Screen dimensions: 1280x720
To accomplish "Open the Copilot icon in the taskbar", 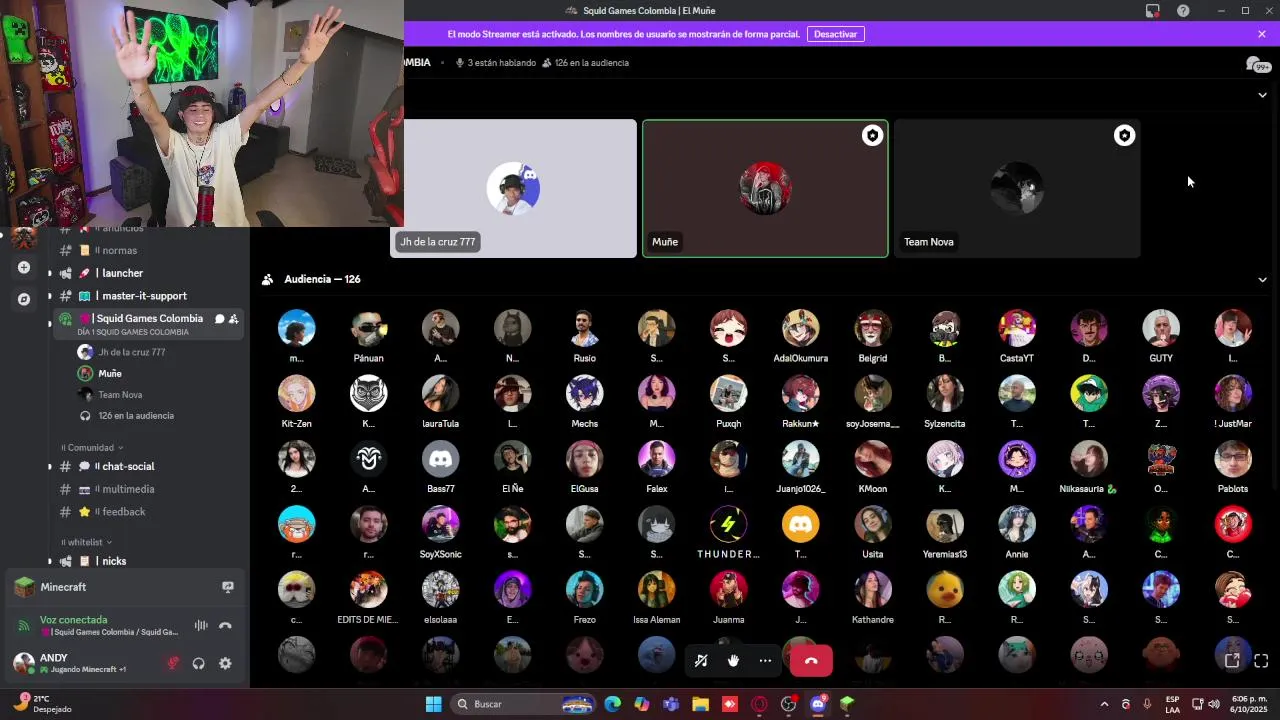I will [x=642, y=704].
